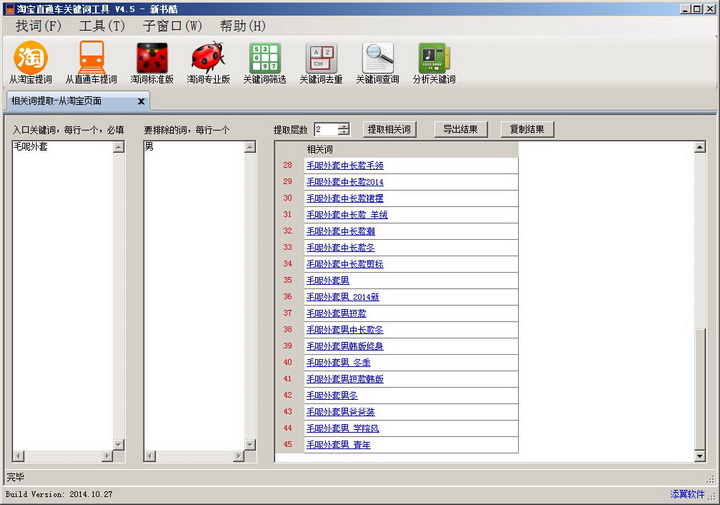Open link 毛呢外套中长款图标 in row 34
Screen dimensions: 720x505
tap(345, 264)
